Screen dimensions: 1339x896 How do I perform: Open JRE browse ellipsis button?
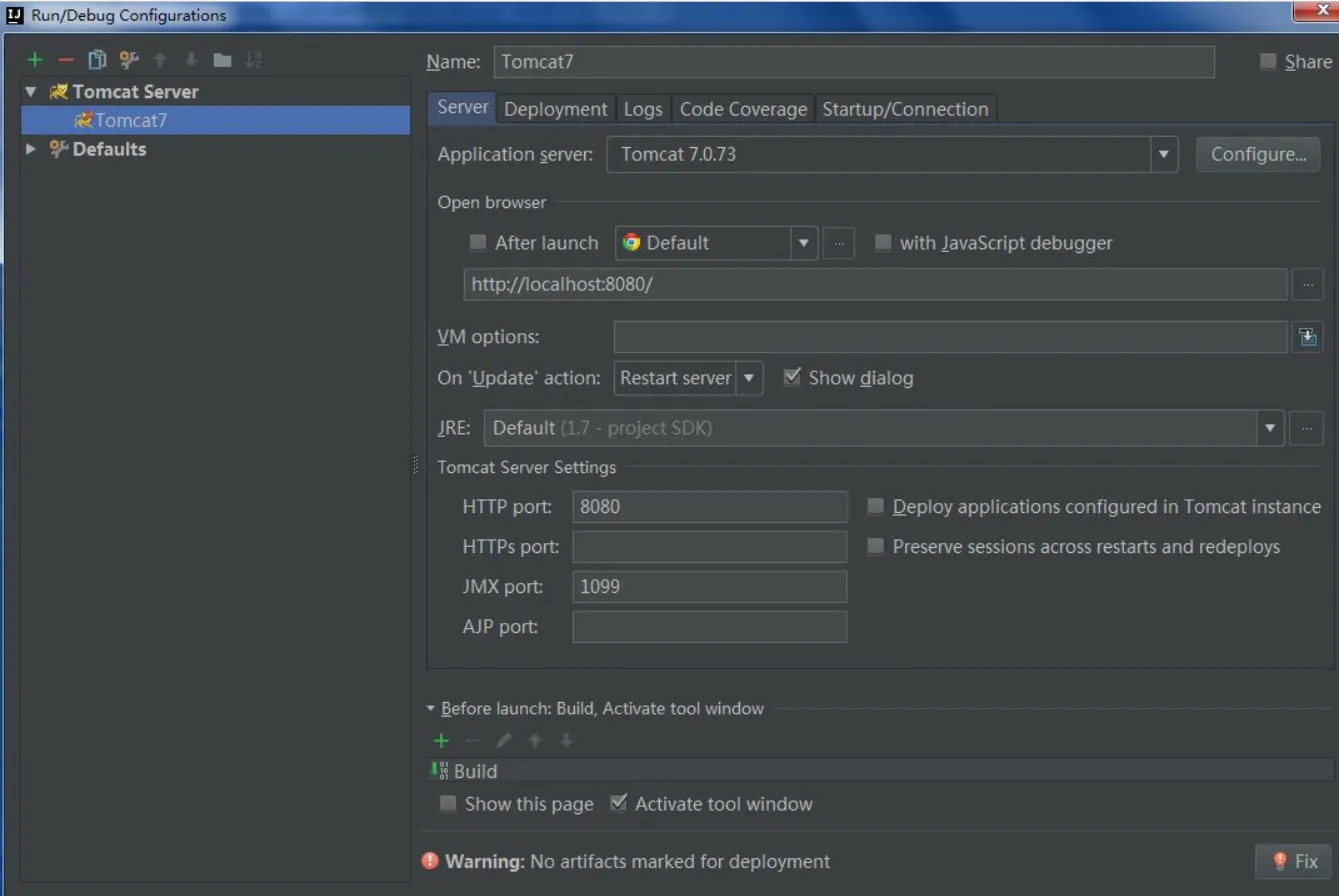[x=1306, y=428]
